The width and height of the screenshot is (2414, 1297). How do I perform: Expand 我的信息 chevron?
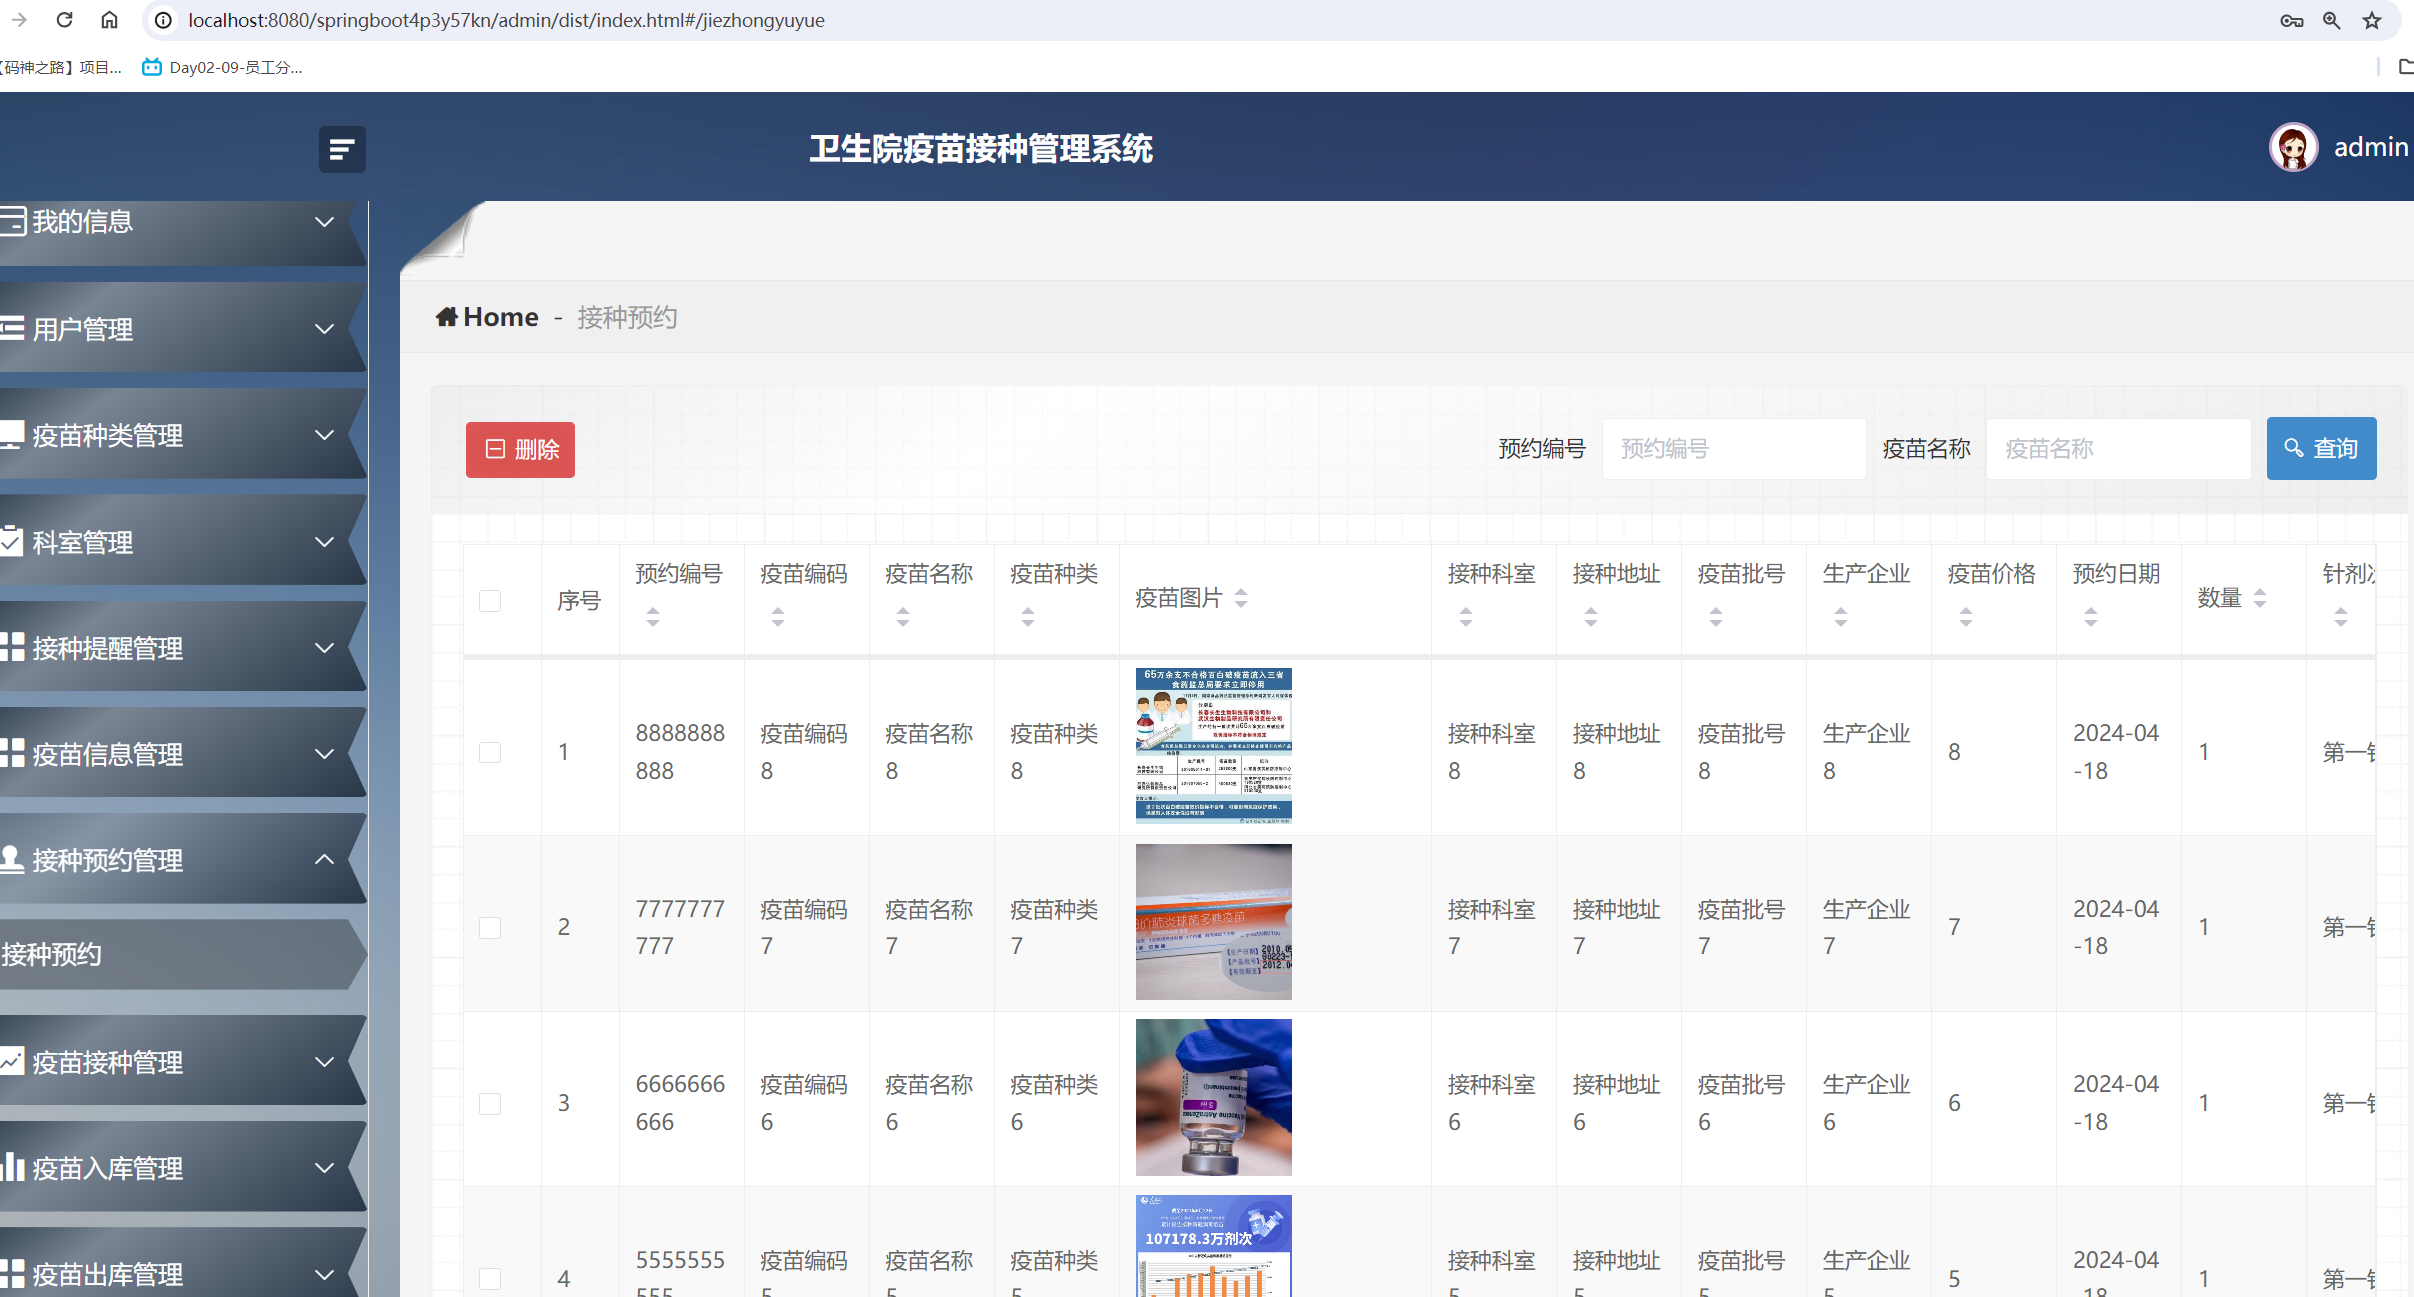click(x=324, y=222)
